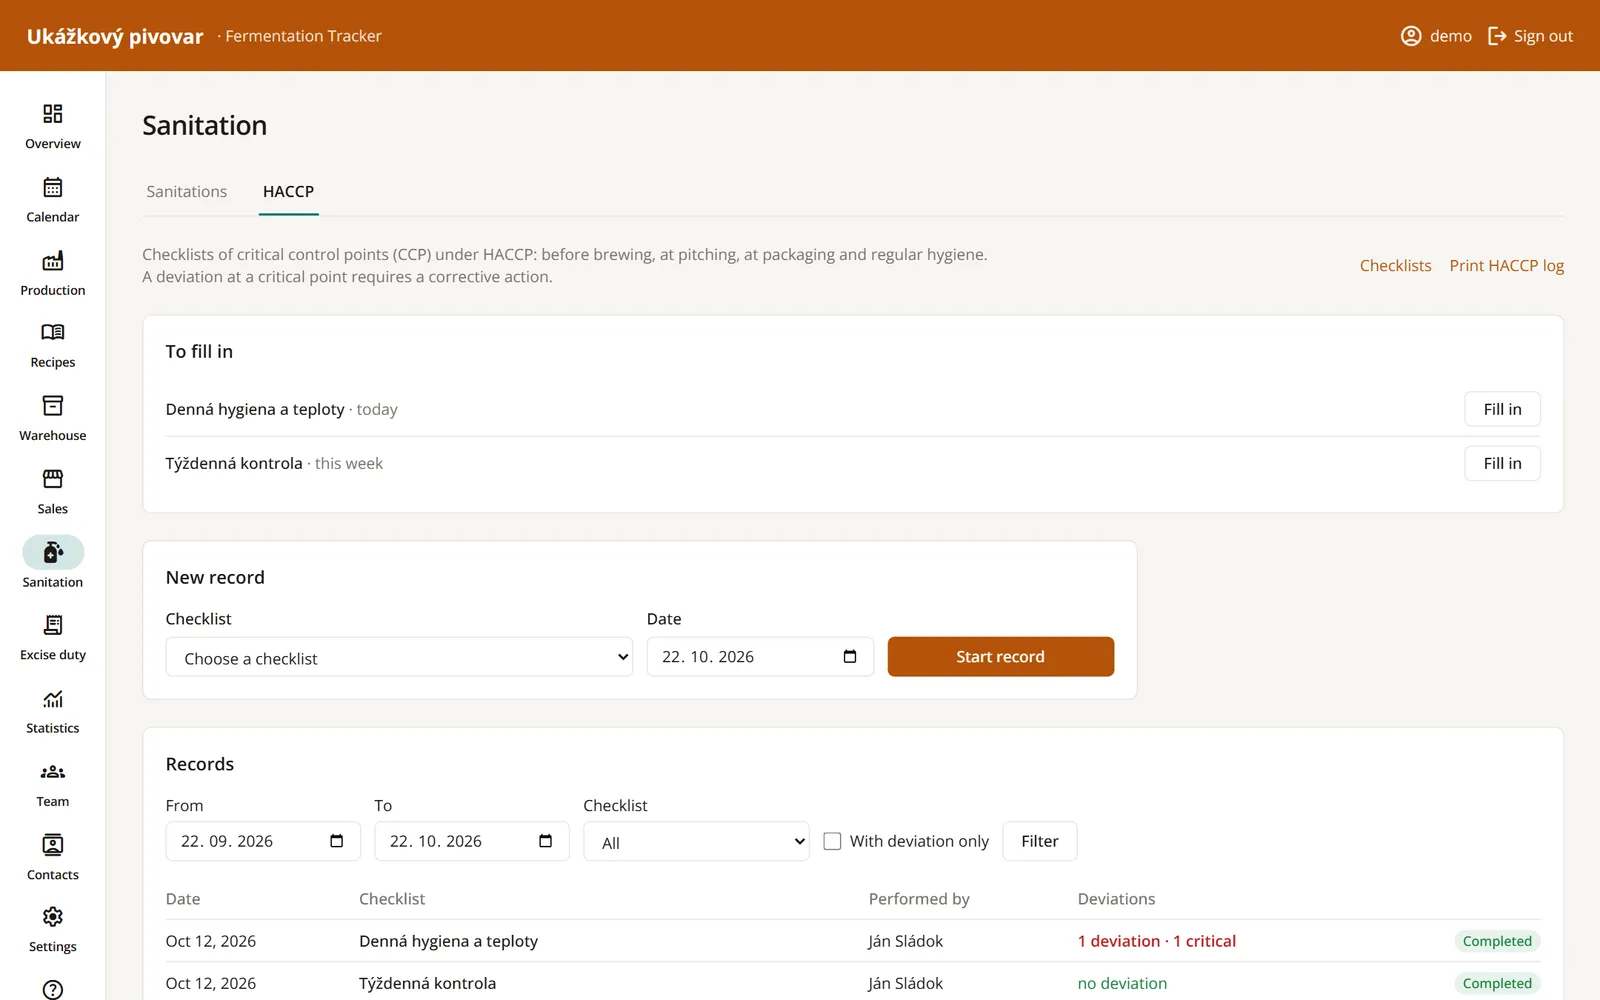Expand Choose a checklist dropdown
This screenshot has width=1600, height=1000.
(x=399, y=657)
